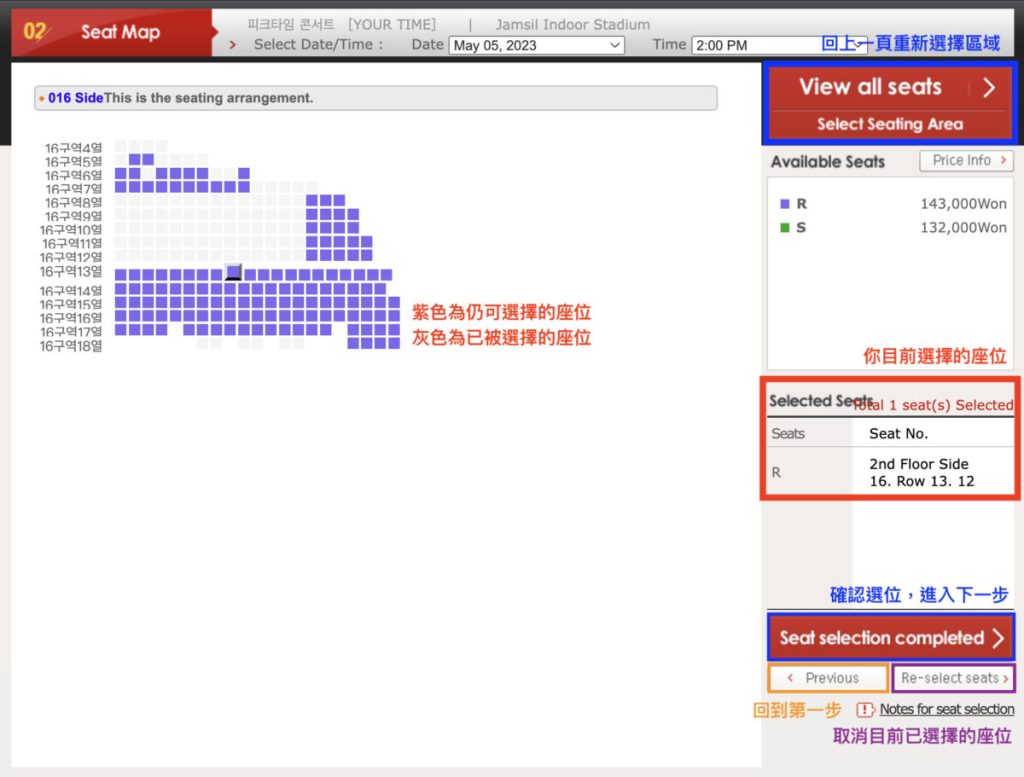This screenshot has width=1024, height=777.
Task: Expand the Price Info panel
Action: 965,161
